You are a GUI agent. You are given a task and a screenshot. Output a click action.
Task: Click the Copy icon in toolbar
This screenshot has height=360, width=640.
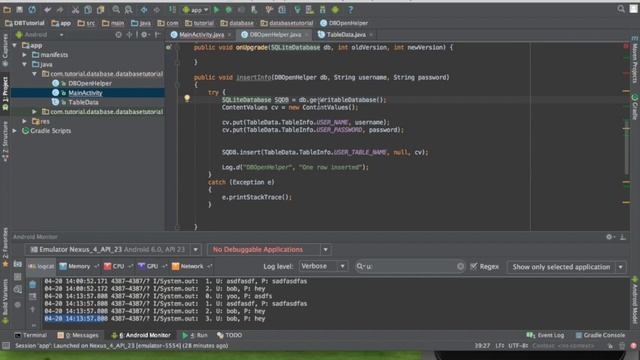pos(88,9)
